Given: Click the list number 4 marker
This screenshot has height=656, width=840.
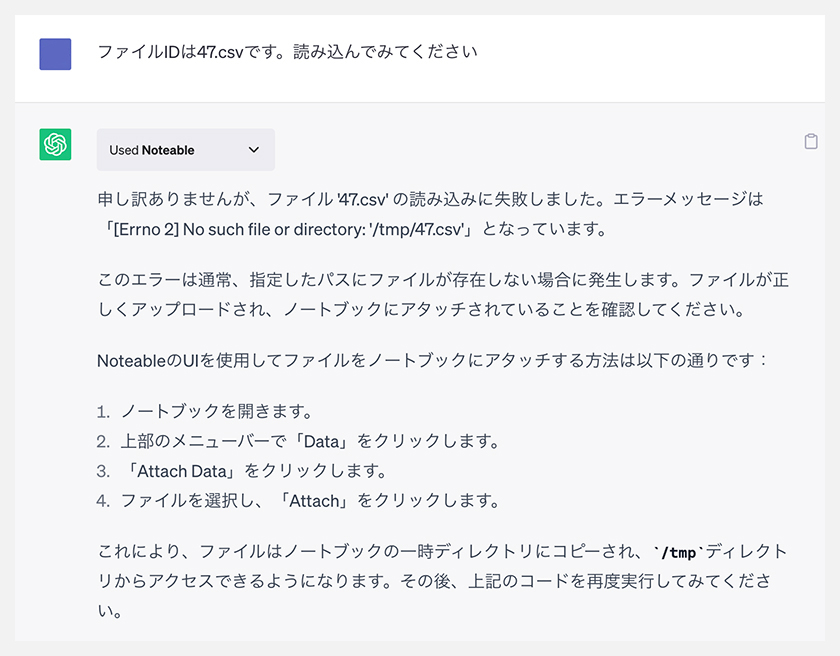Looking at the screenshot, I should pos(103,501).
